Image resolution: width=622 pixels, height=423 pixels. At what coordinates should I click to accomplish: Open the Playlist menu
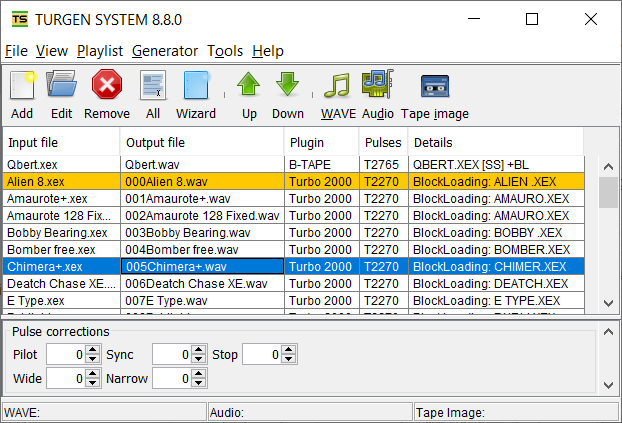pyautogui.click(x=100, y=51)
